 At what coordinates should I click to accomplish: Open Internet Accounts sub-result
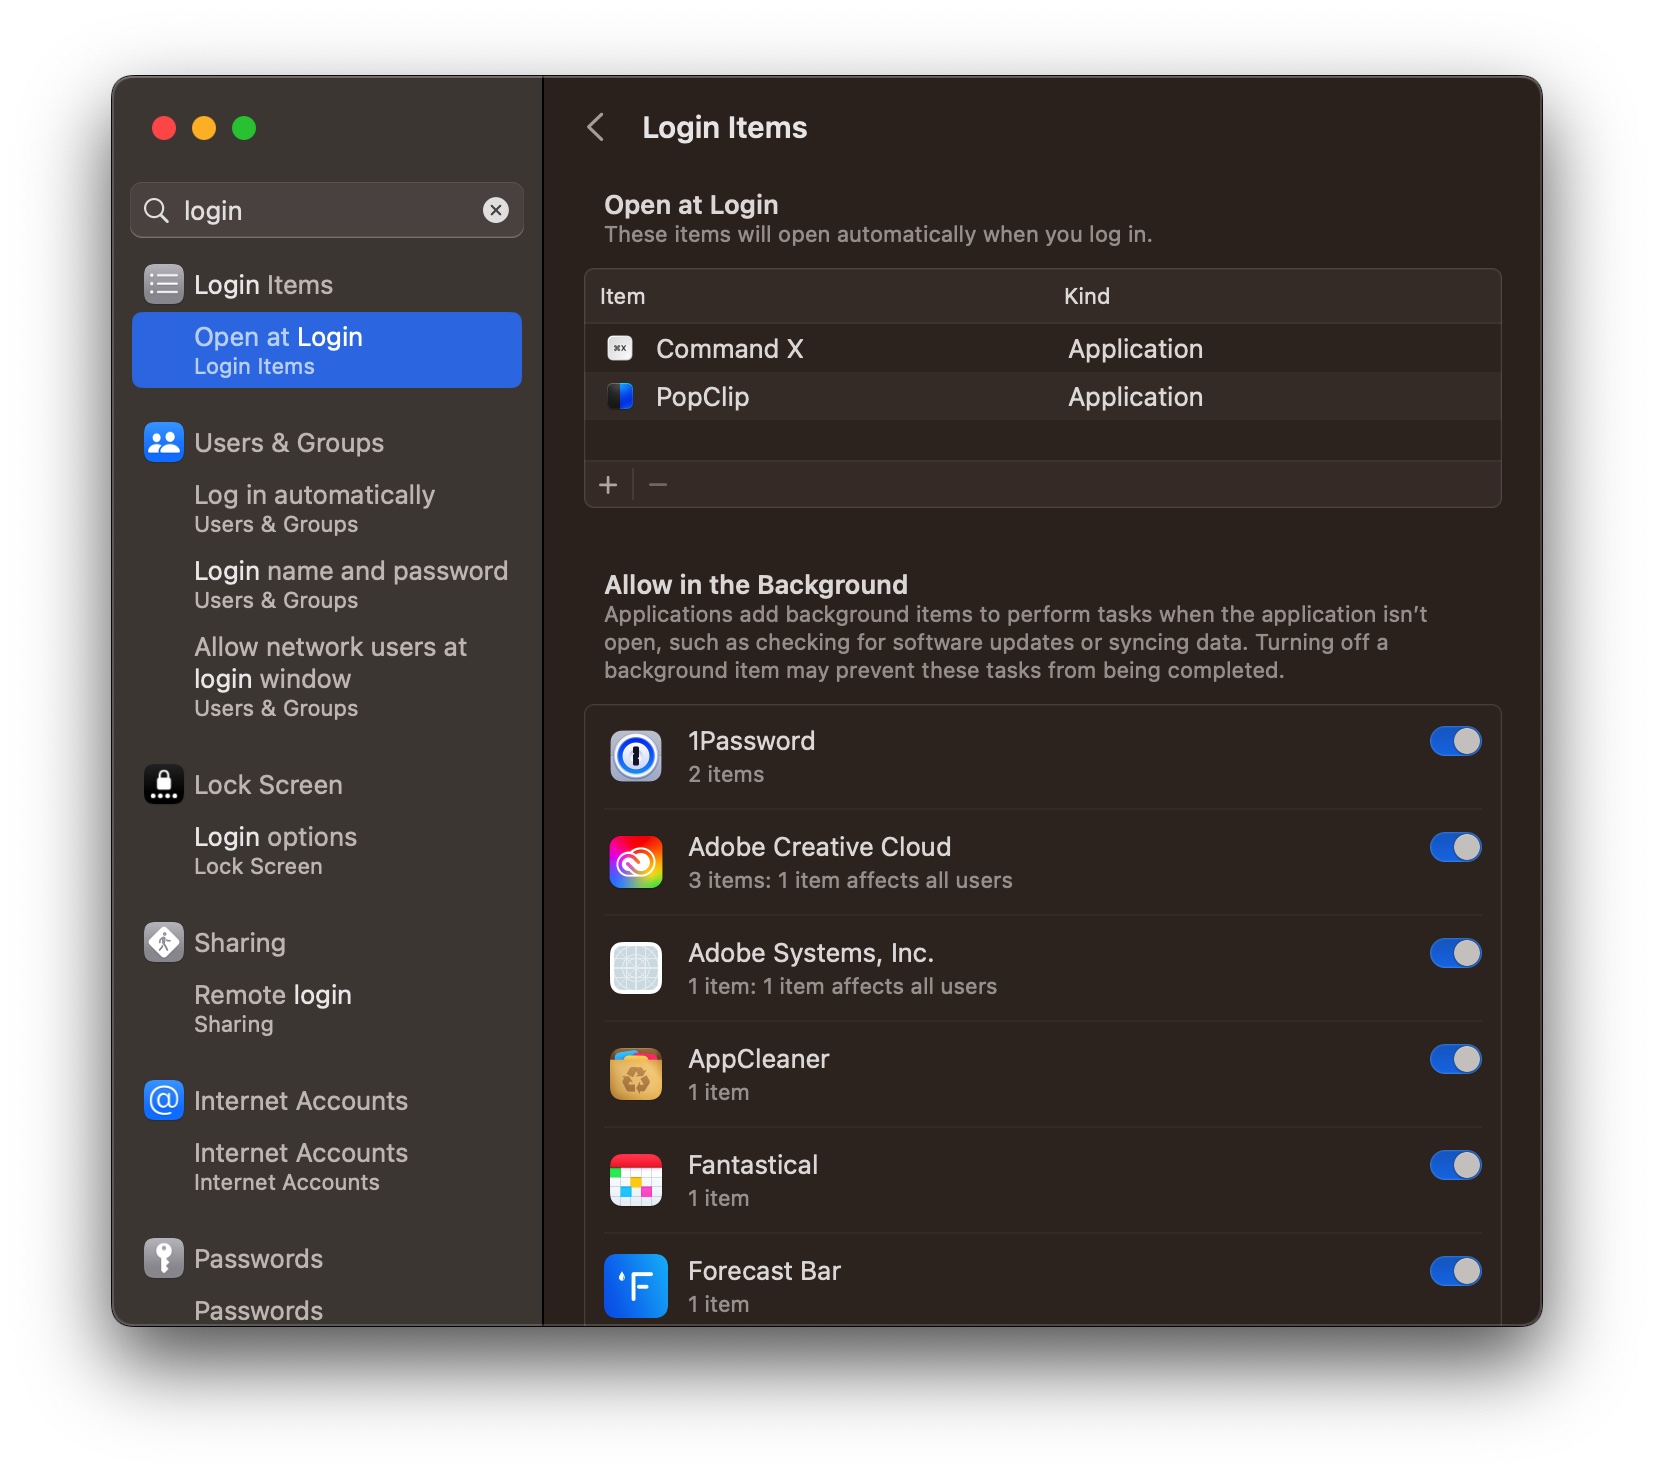click(327, 1167)
